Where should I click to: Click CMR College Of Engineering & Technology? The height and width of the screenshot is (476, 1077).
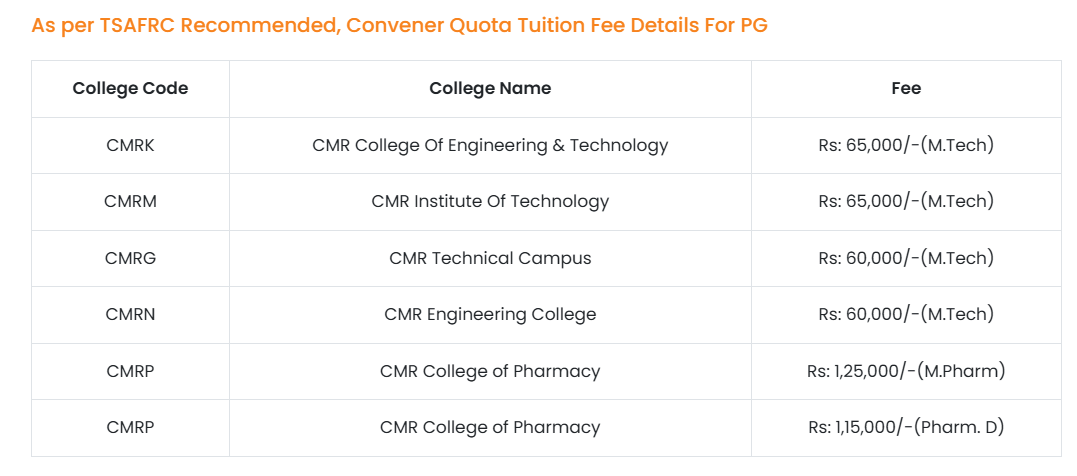pos(490,145)
